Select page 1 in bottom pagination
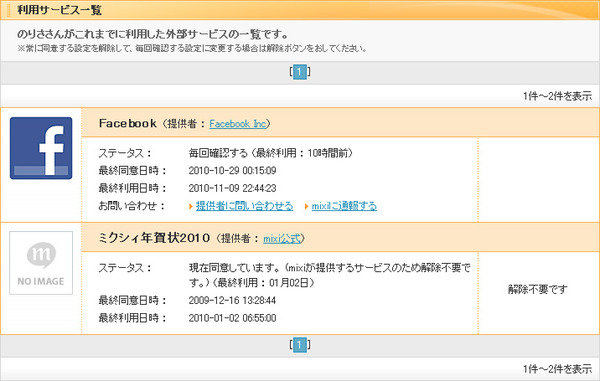Image resolution: width=600 pixels, height=381 pixels. [x=300, y=345]
